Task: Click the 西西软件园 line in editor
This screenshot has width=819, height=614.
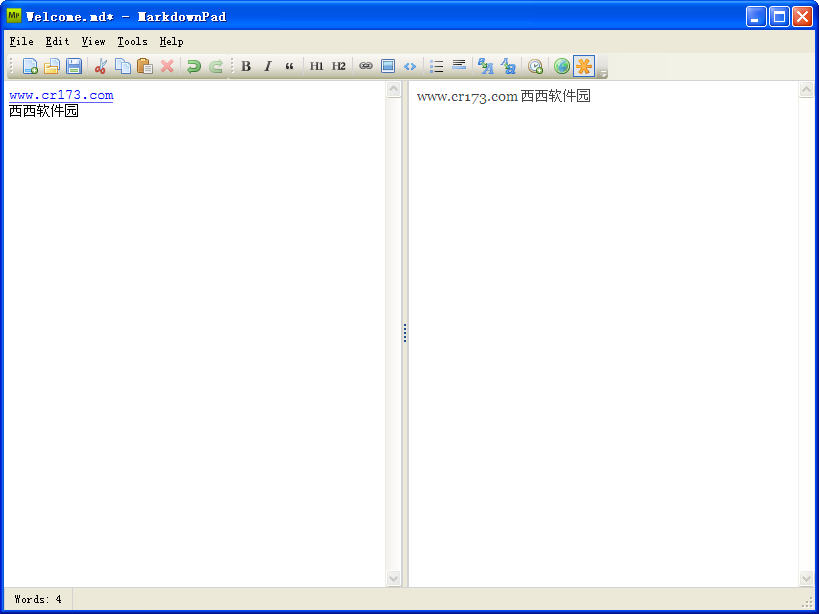Action: tap(44, 111)
